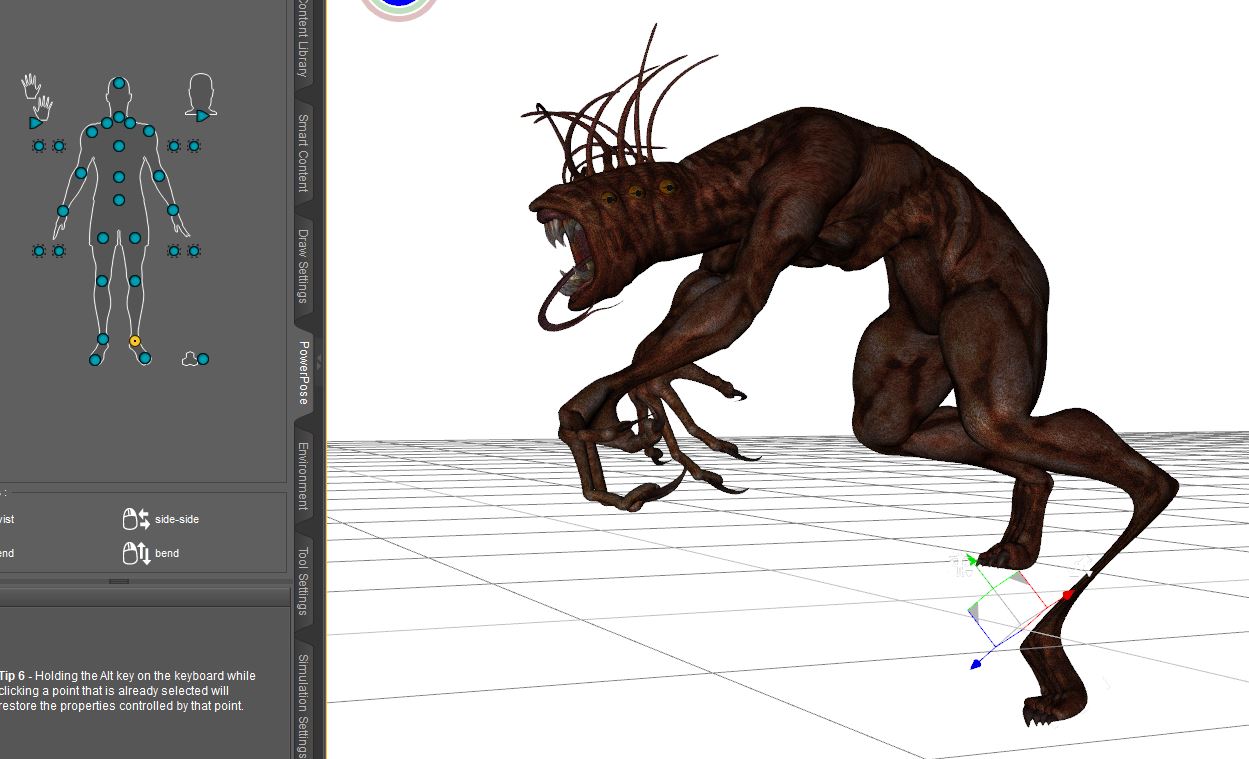Viewport: 1249px width, 759px height.
Task: Click the side-side mouse icon
Action: 135,519
